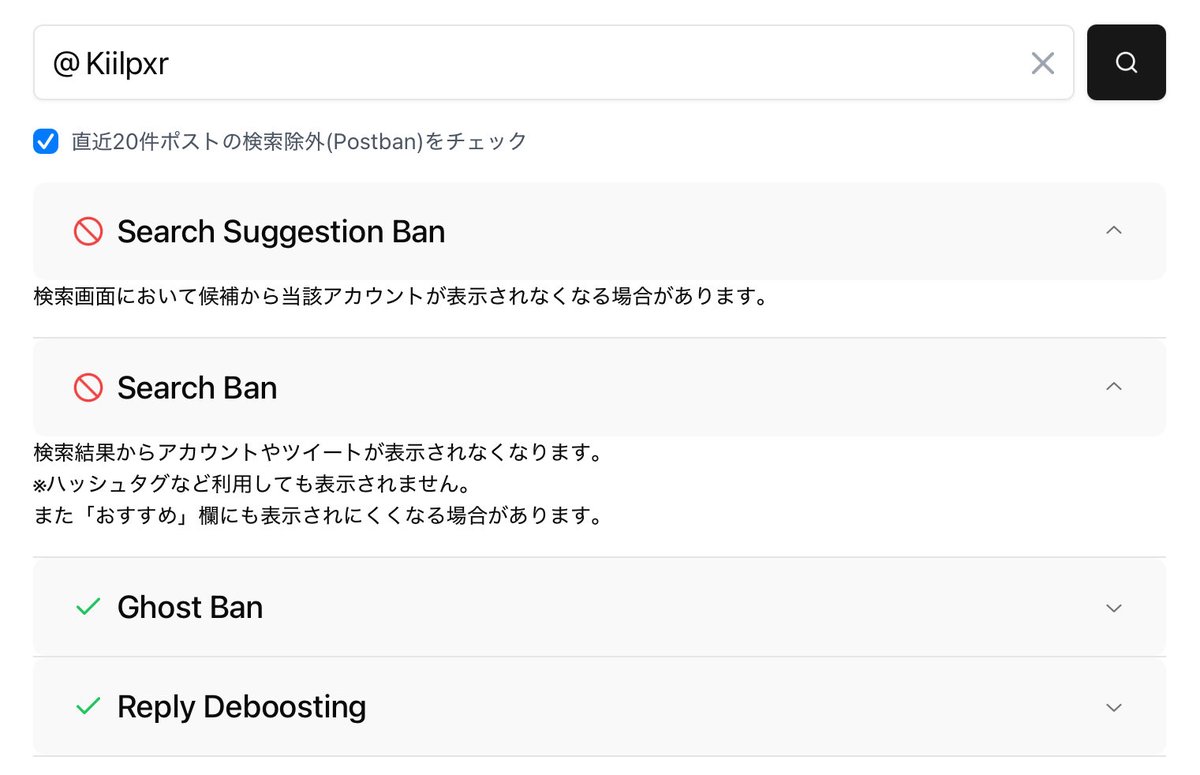
Task: Click the @ symbol in the search box
Action: [65, 64]
